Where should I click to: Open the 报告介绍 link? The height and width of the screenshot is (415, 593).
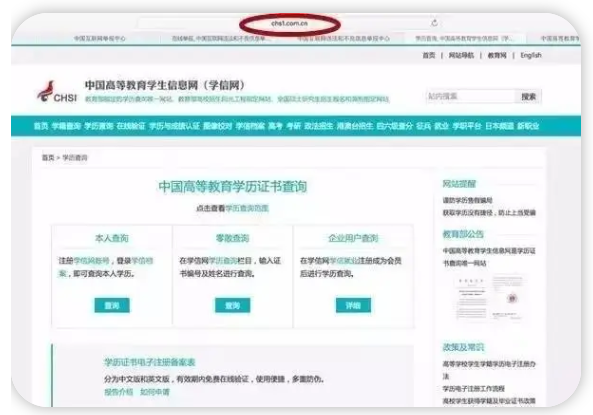tap(119, 392)
